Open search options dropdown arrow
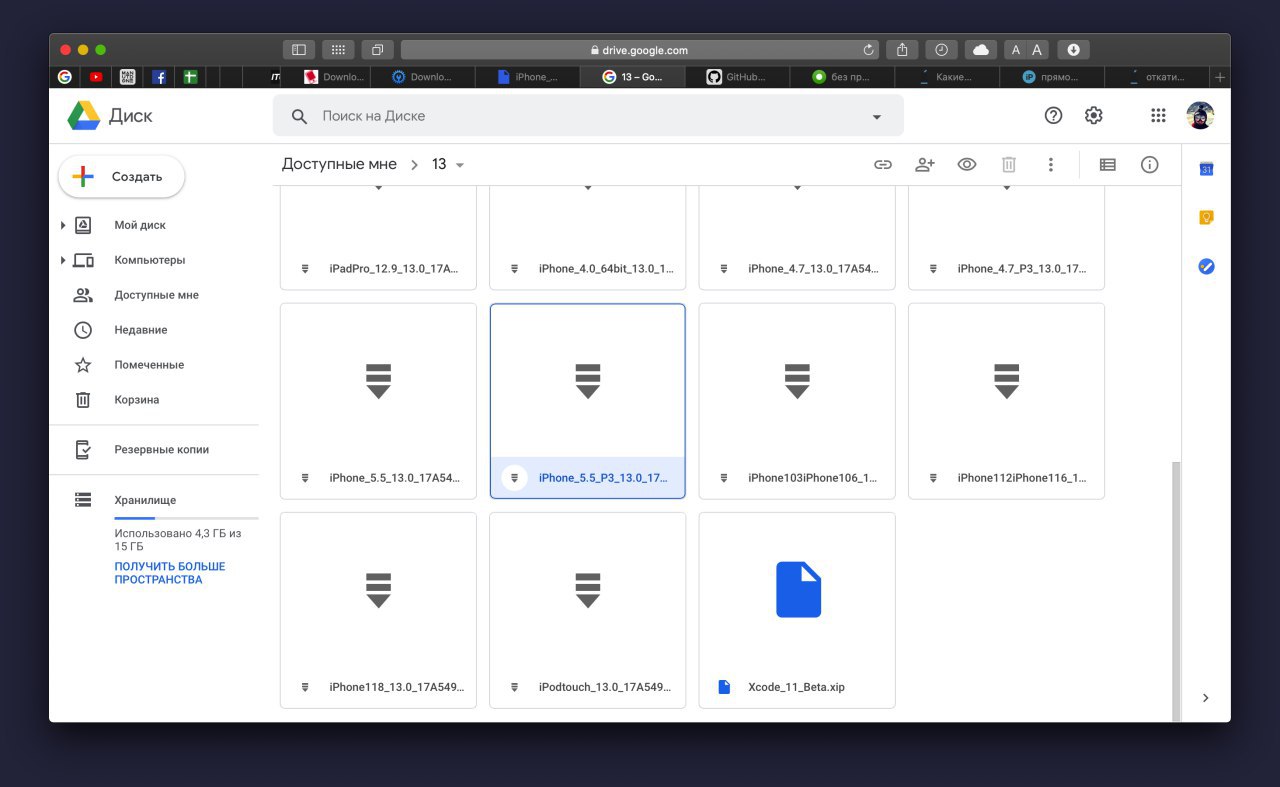This screenshot has height=787, width=1280. click(877, 117)
